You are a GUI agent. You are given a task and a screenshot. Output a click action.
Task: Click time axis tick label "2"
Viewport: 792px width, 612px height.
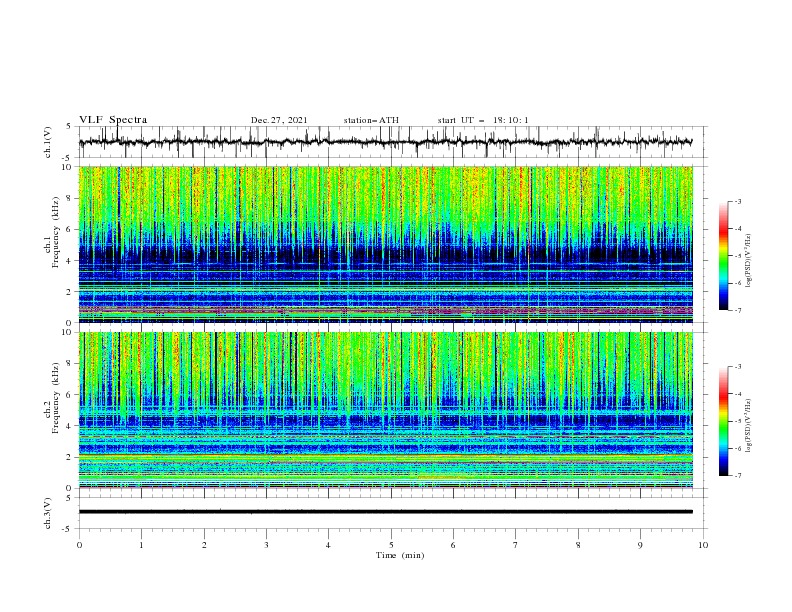[x=204, y=545]
